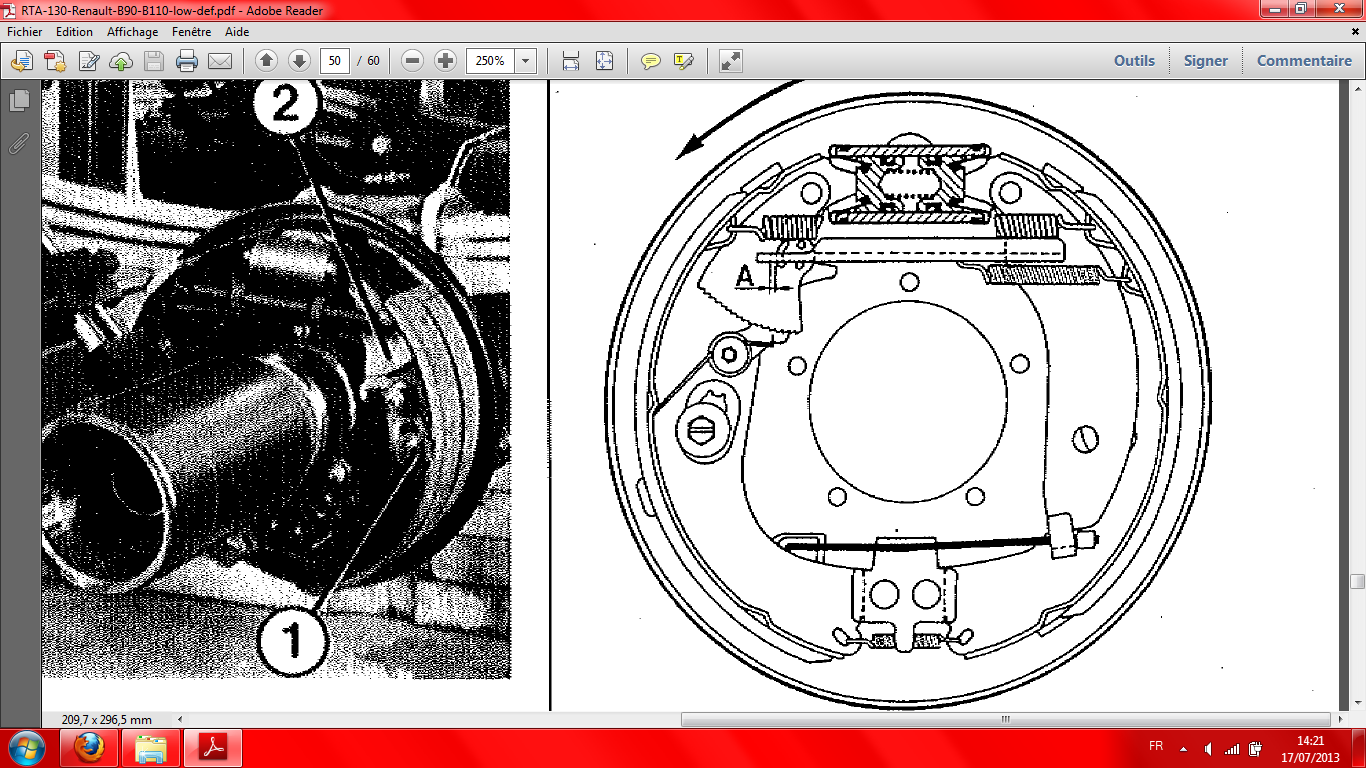Show page thumbnails panel in sidebar
Screen dimensions: 1366x768
tap(18, 100)
